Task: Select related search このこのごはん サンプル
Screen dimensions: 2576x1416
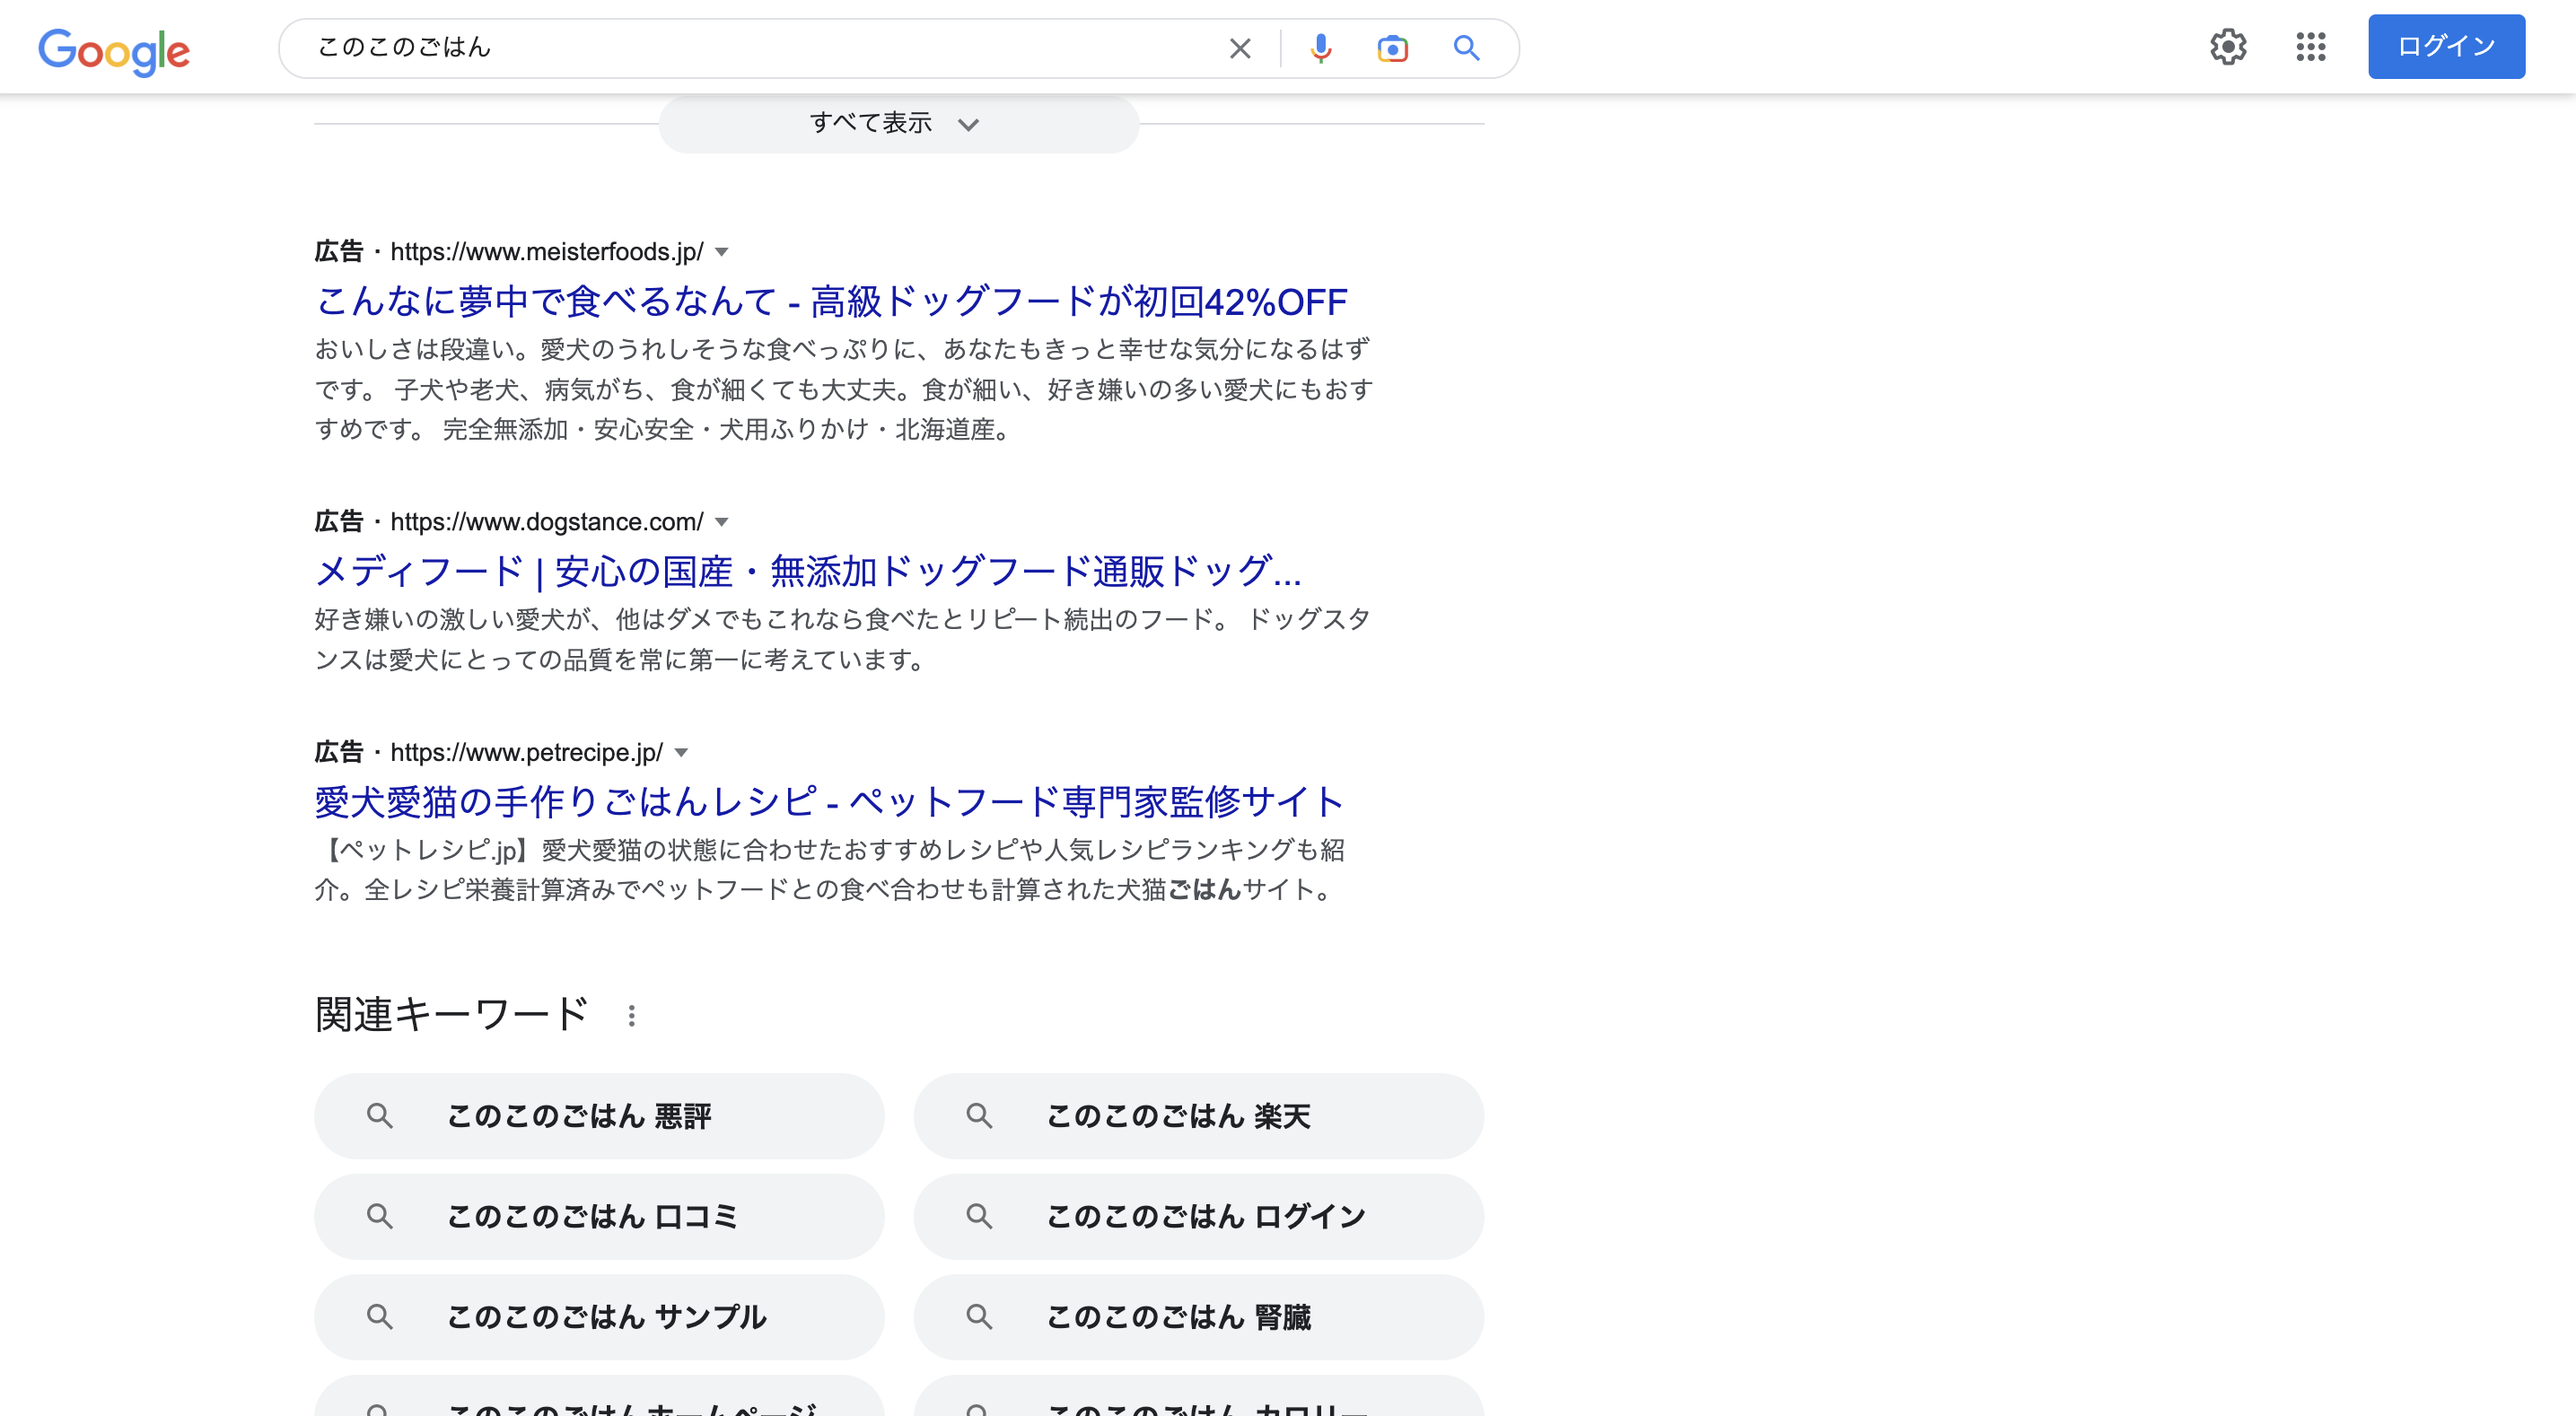Action: click(x=599, y=1317)
